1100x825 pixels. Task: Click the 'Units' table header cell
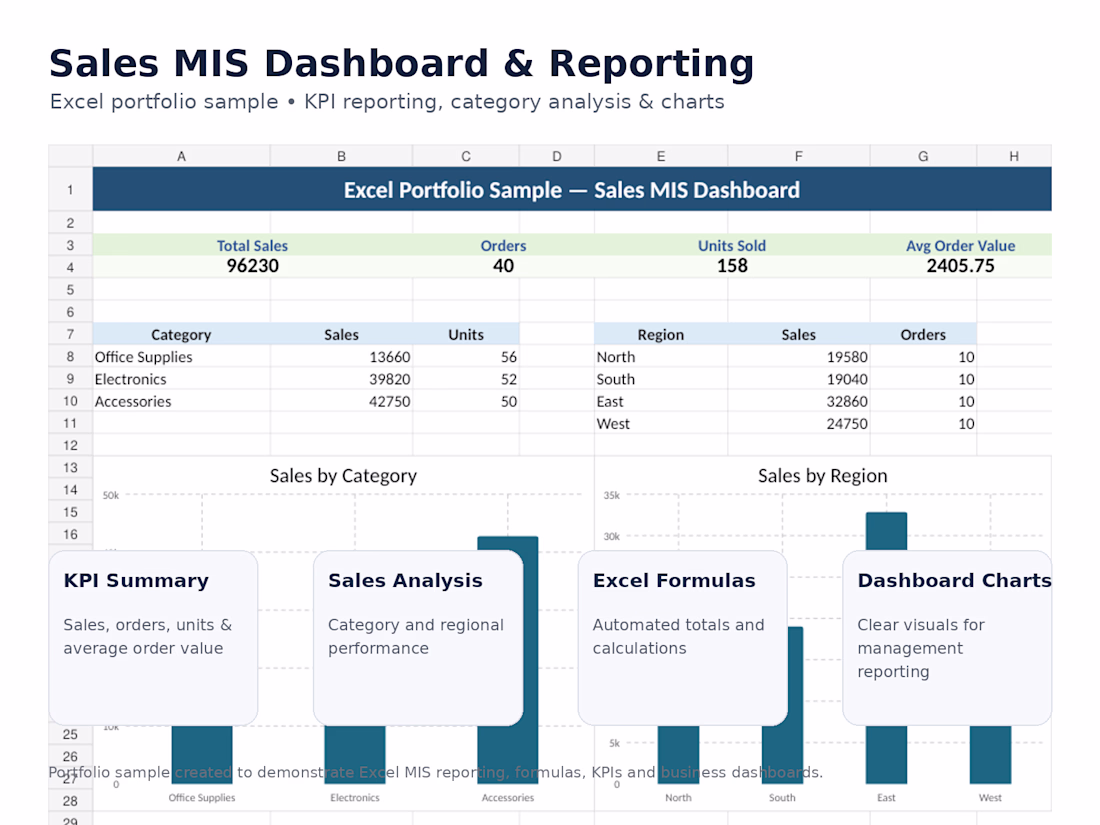(466, 335)
